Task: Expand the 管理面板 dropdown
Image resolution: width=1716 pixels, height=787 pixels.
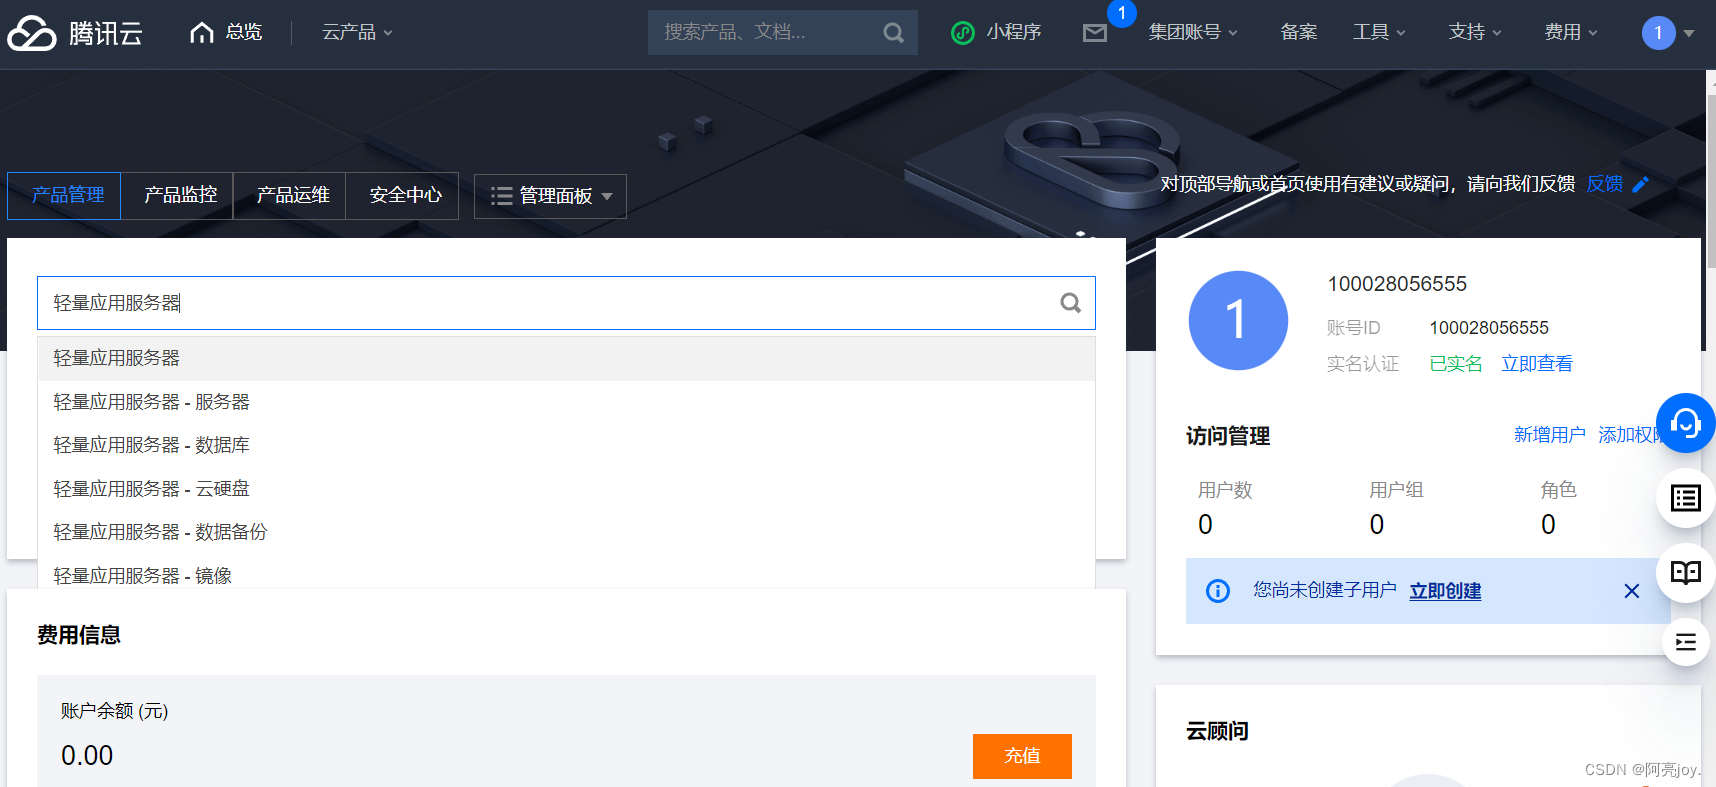Action: [x=550, y=196]
